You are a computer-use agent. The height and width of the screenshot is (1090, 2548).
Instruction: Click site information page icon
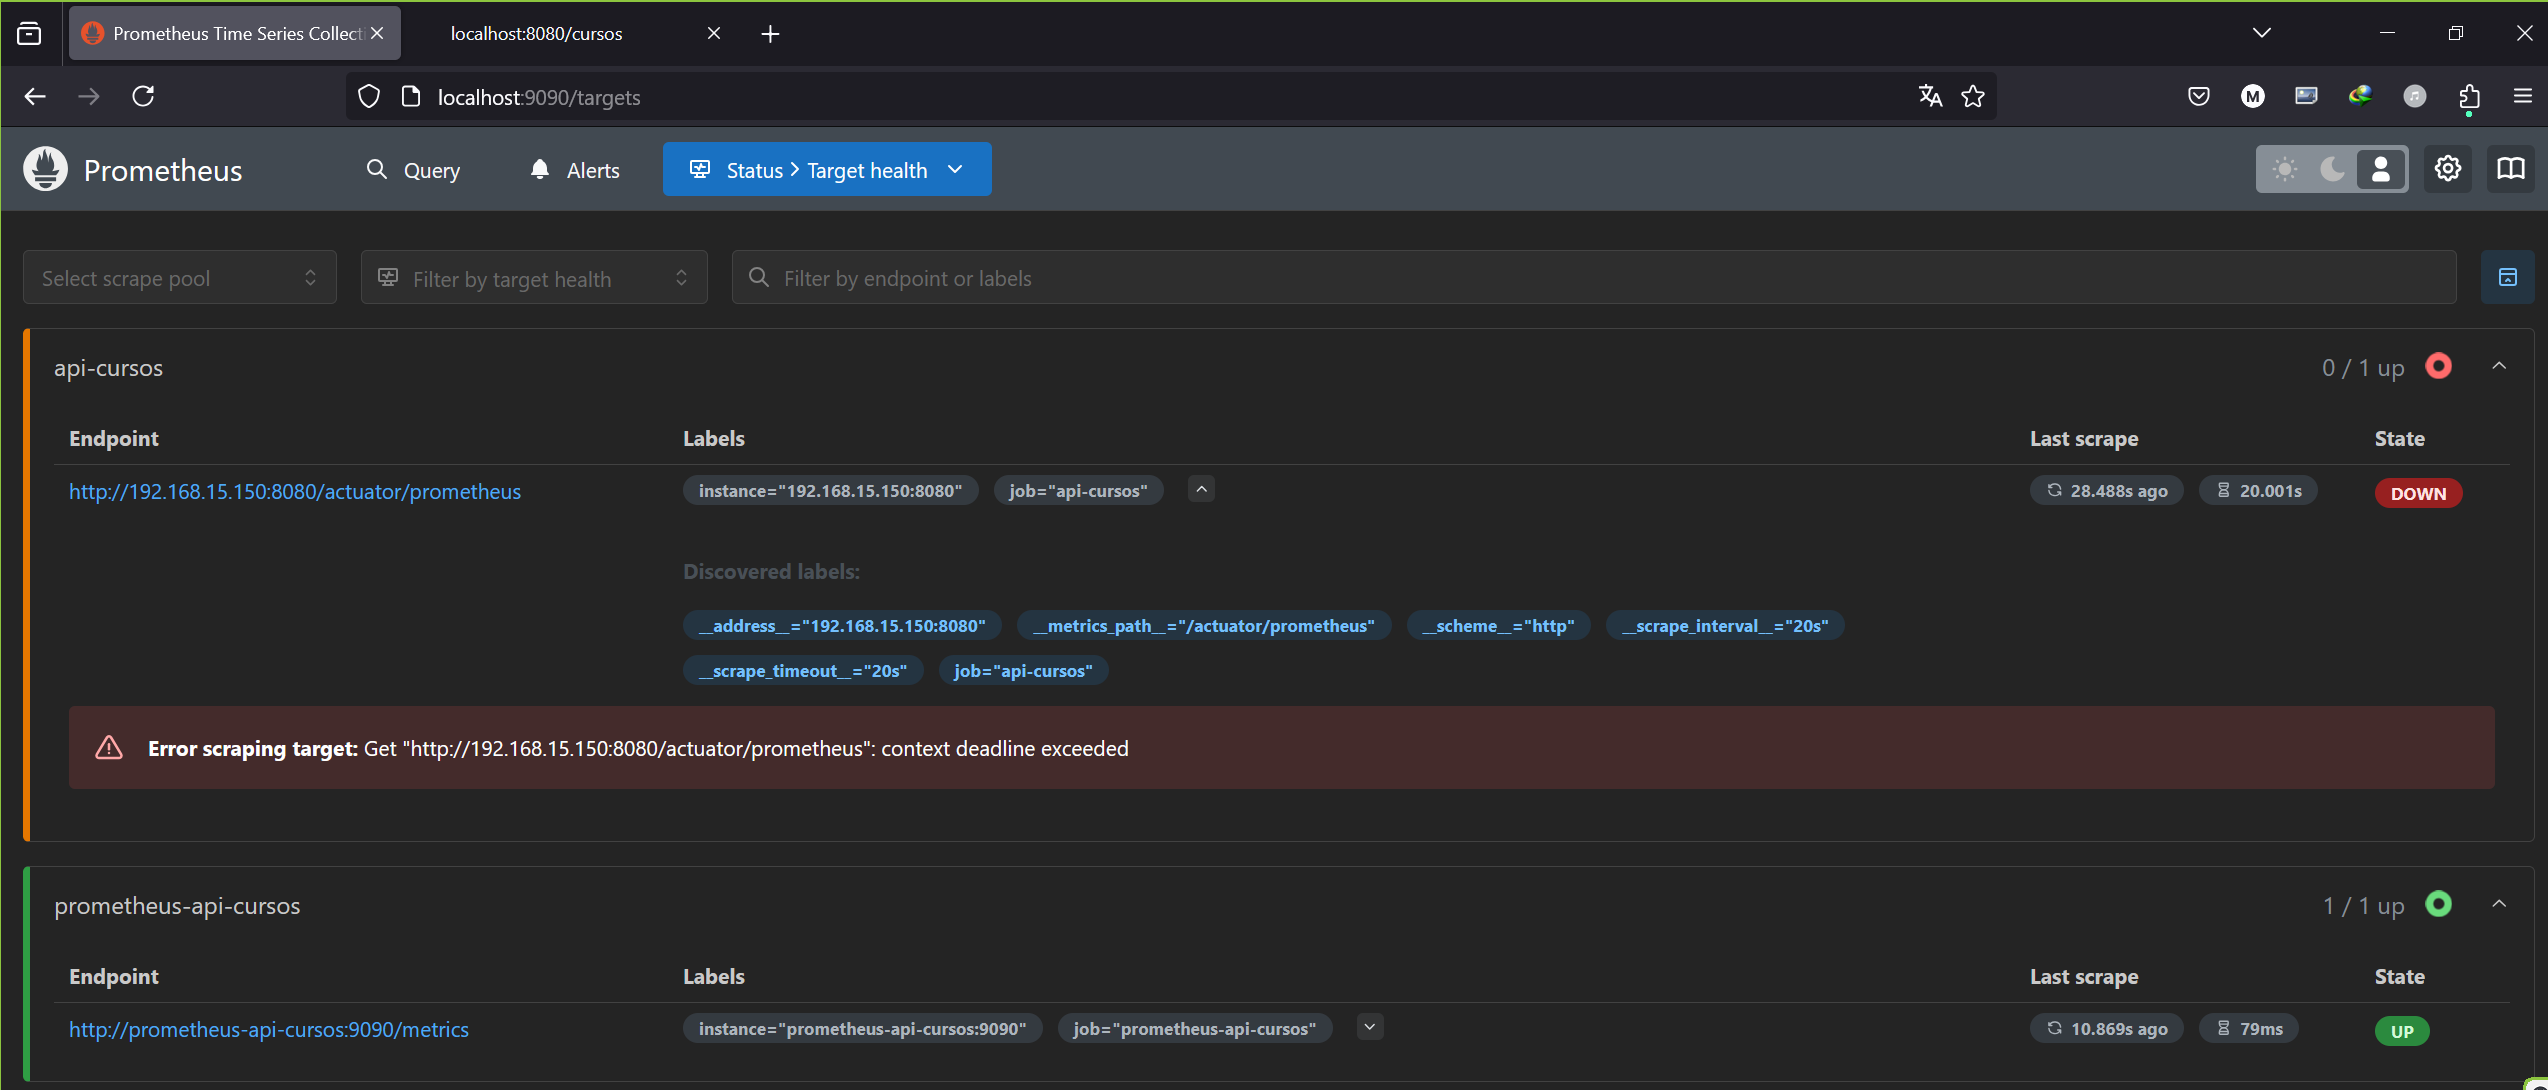410,96
